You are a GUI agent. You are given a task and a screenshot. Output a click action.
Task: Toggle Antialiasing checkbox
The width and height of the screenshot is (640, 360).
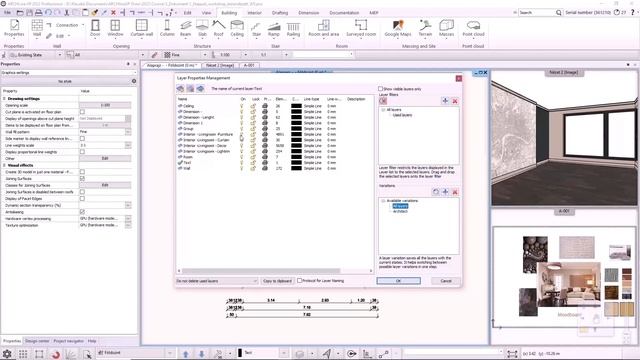(82, 212)
